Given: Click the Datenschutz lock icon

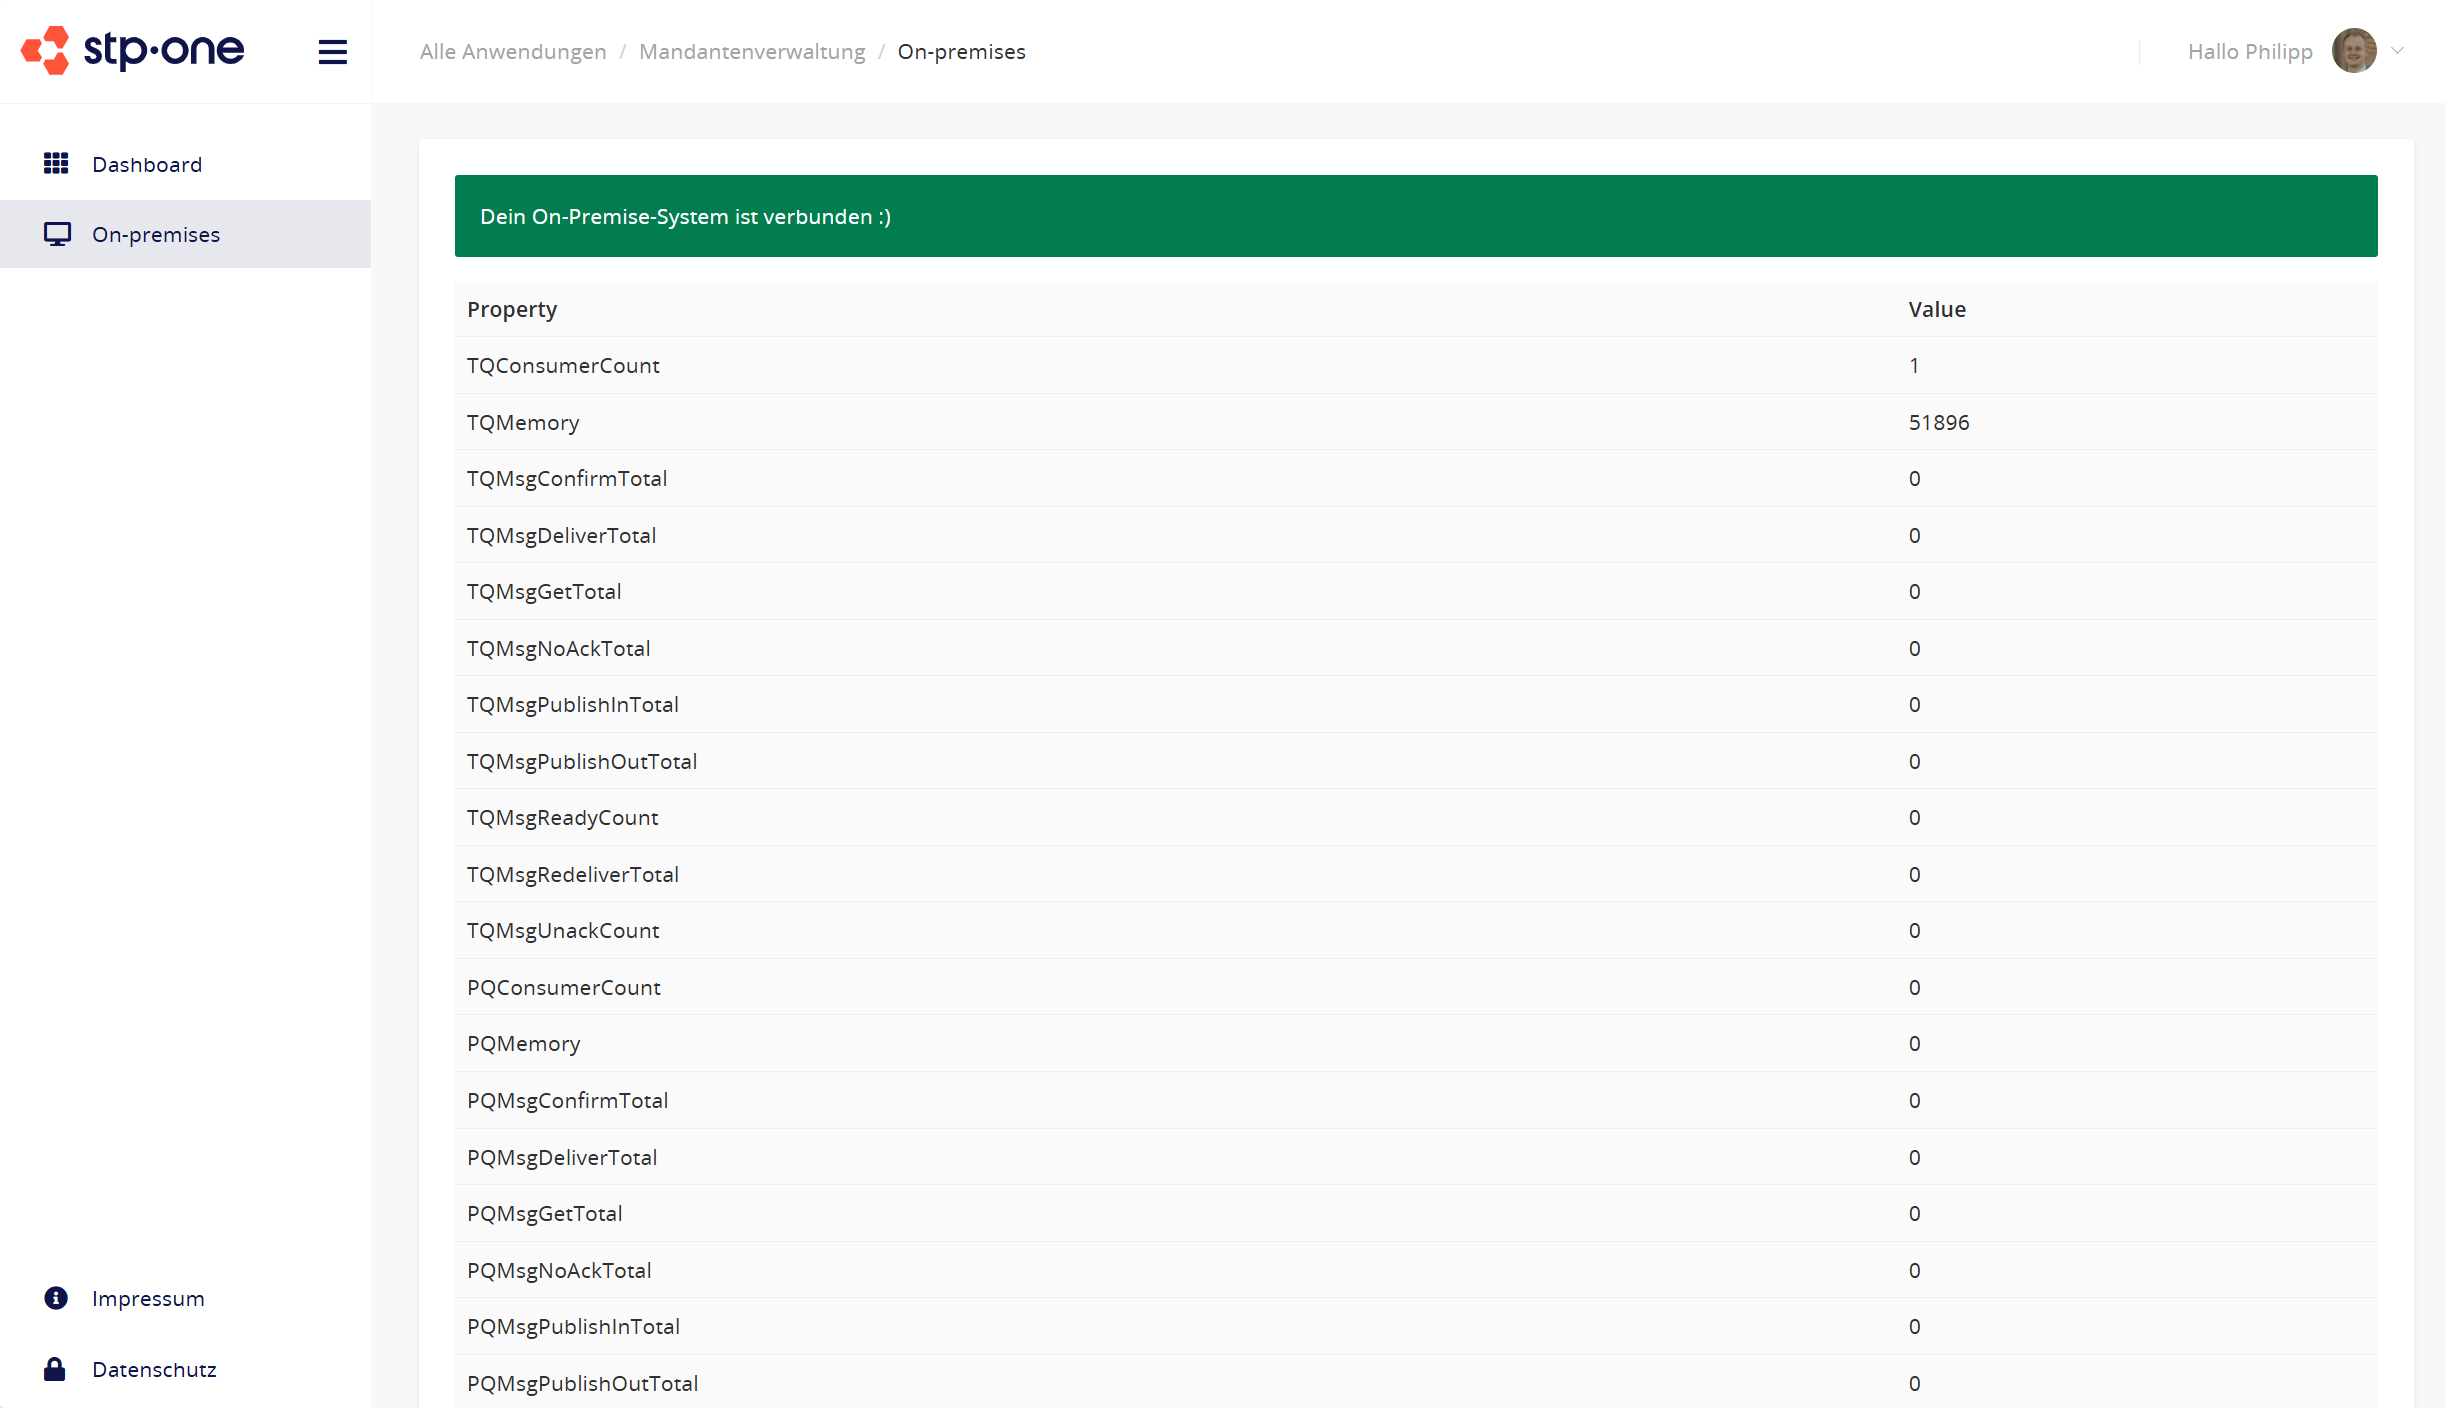Looking at the screenshot, I should (55, 1369).
